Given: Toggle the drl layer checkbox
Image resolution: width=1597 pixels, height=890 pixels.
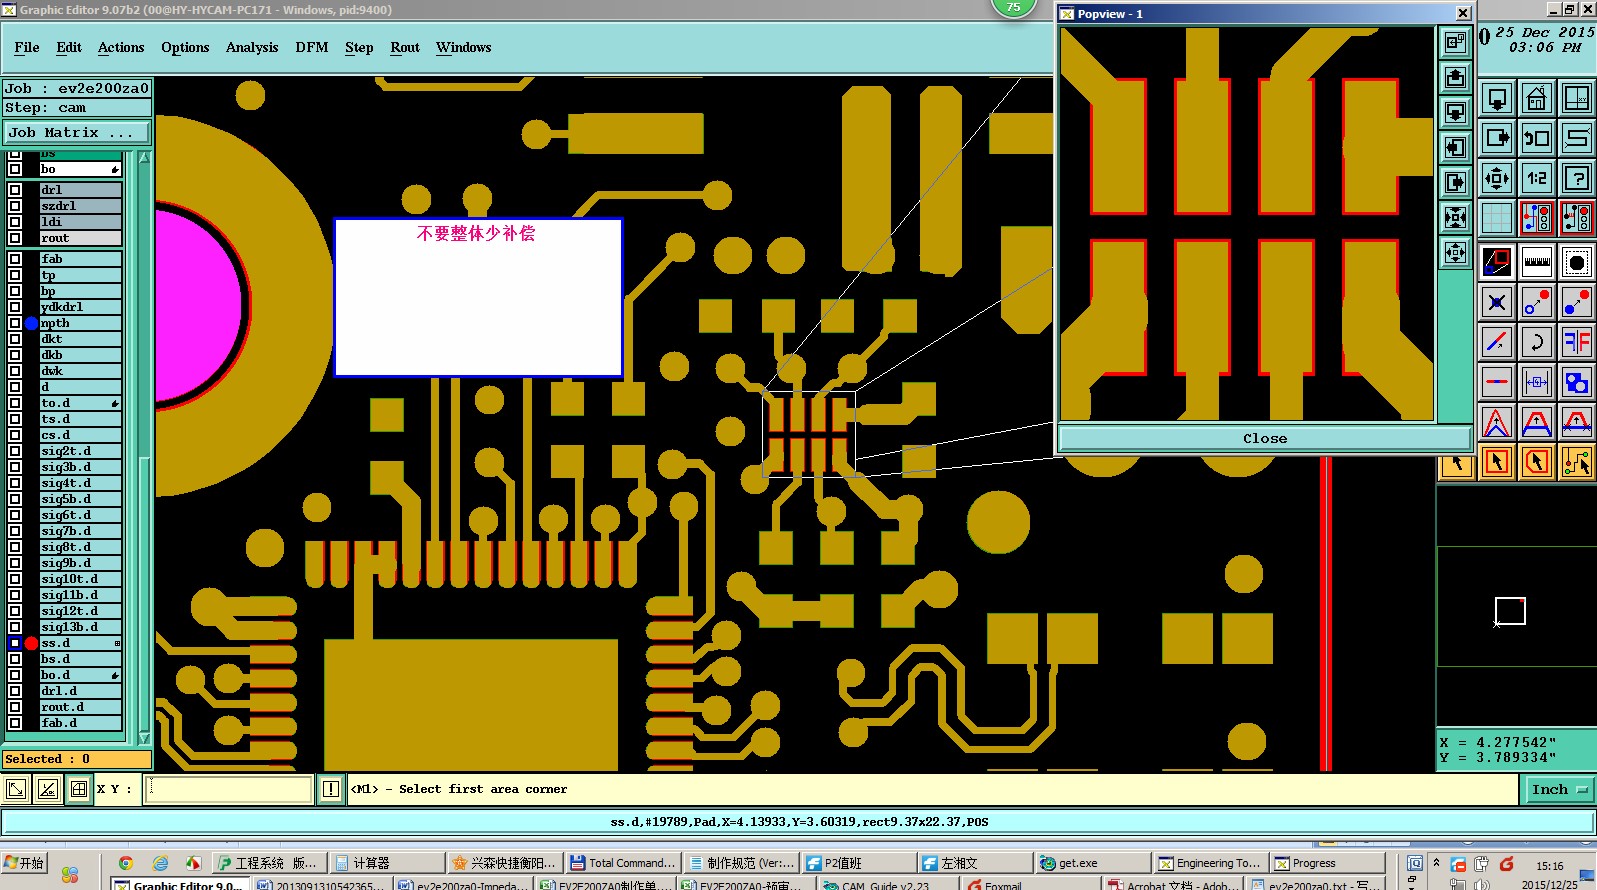Looking at the screenshot, I should [x=15, y=190].
